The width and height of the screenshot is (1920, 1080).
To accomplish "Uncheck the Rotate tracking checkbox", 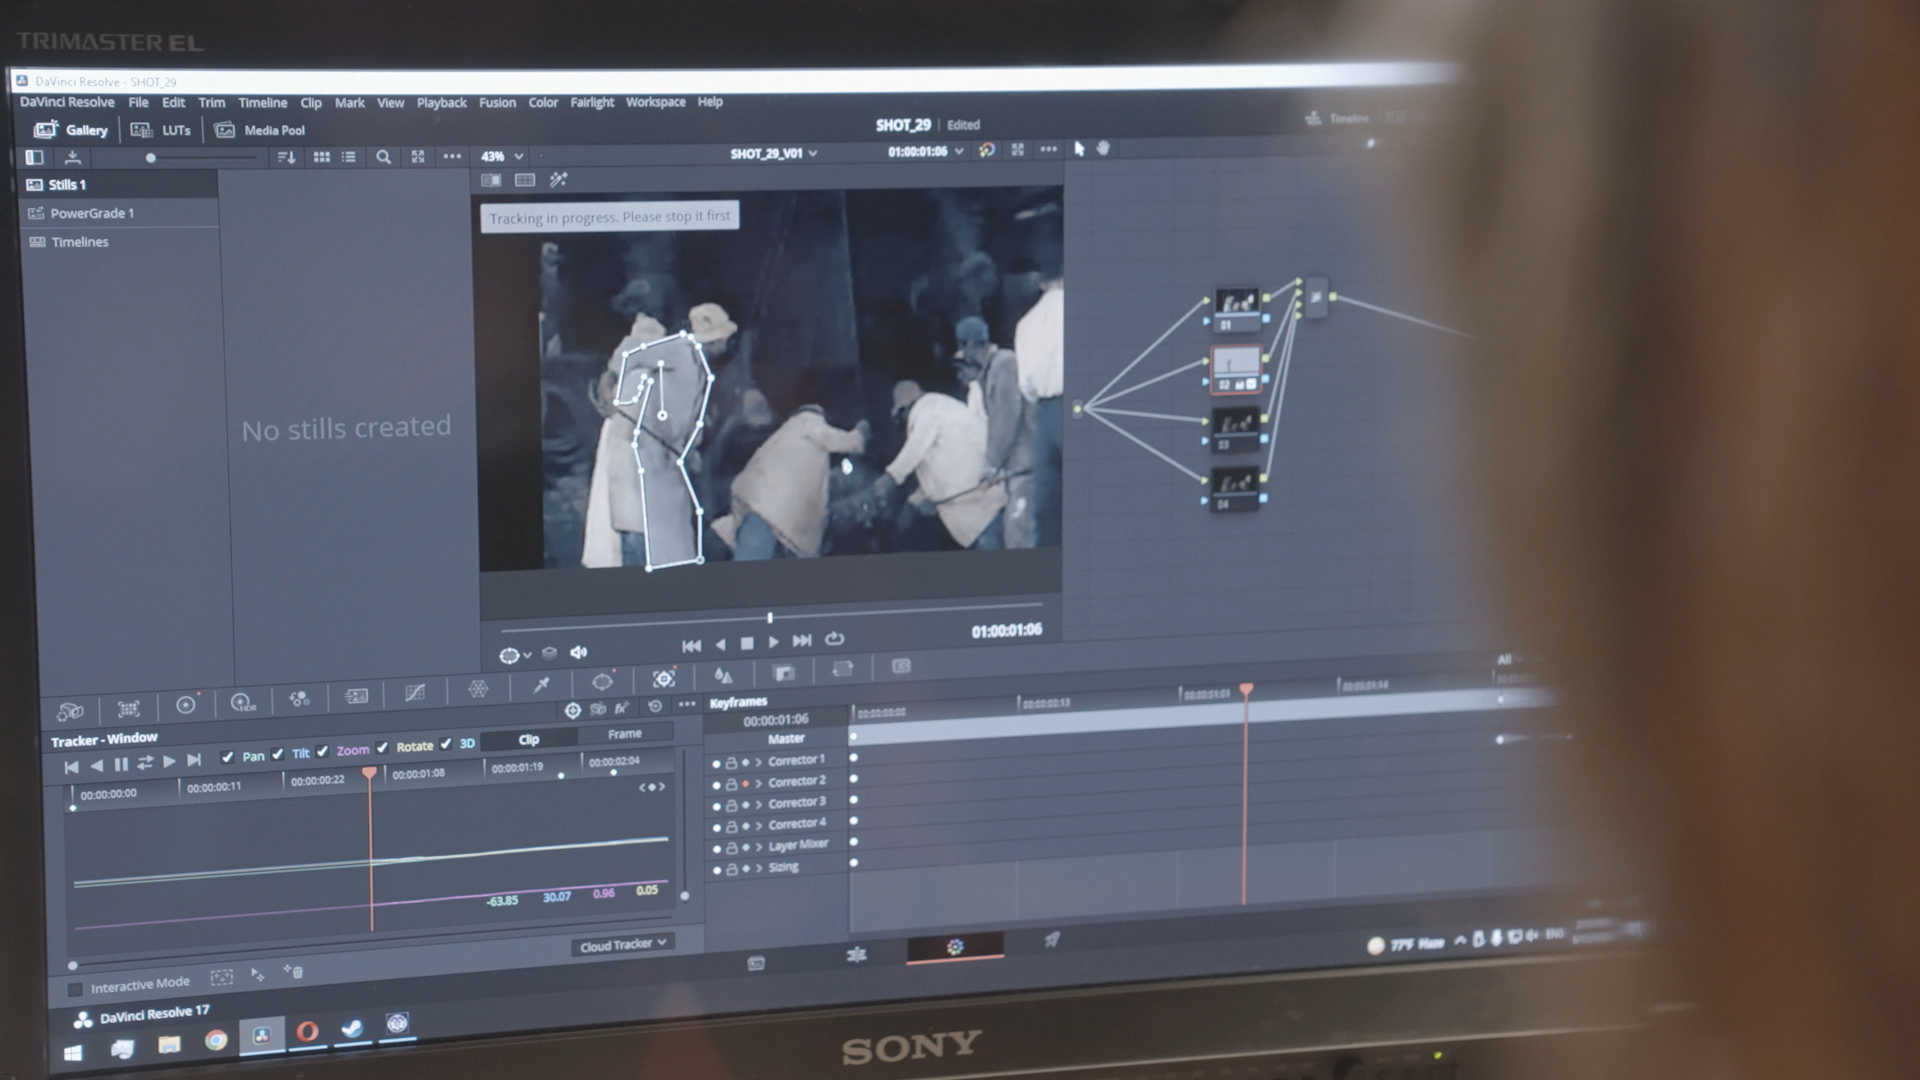I will (x=382, y=748).
